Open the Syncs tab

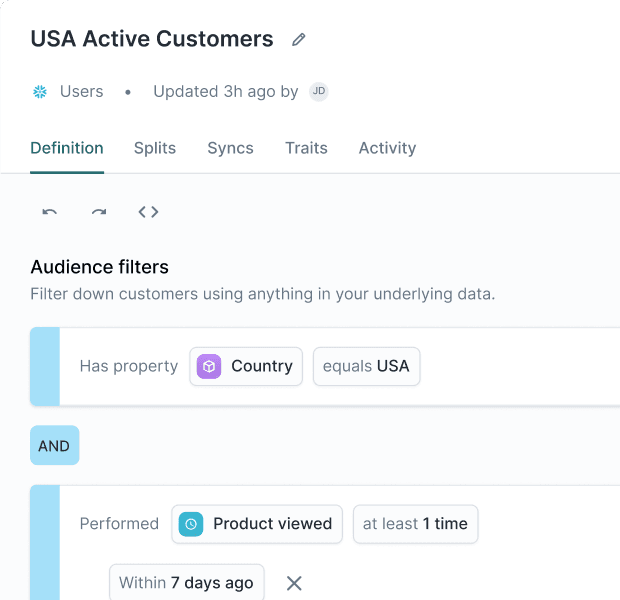[x=230, y=148]
